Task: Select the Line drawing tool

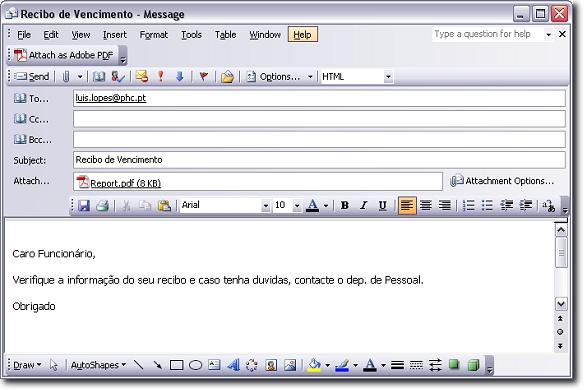Action: 139,365
